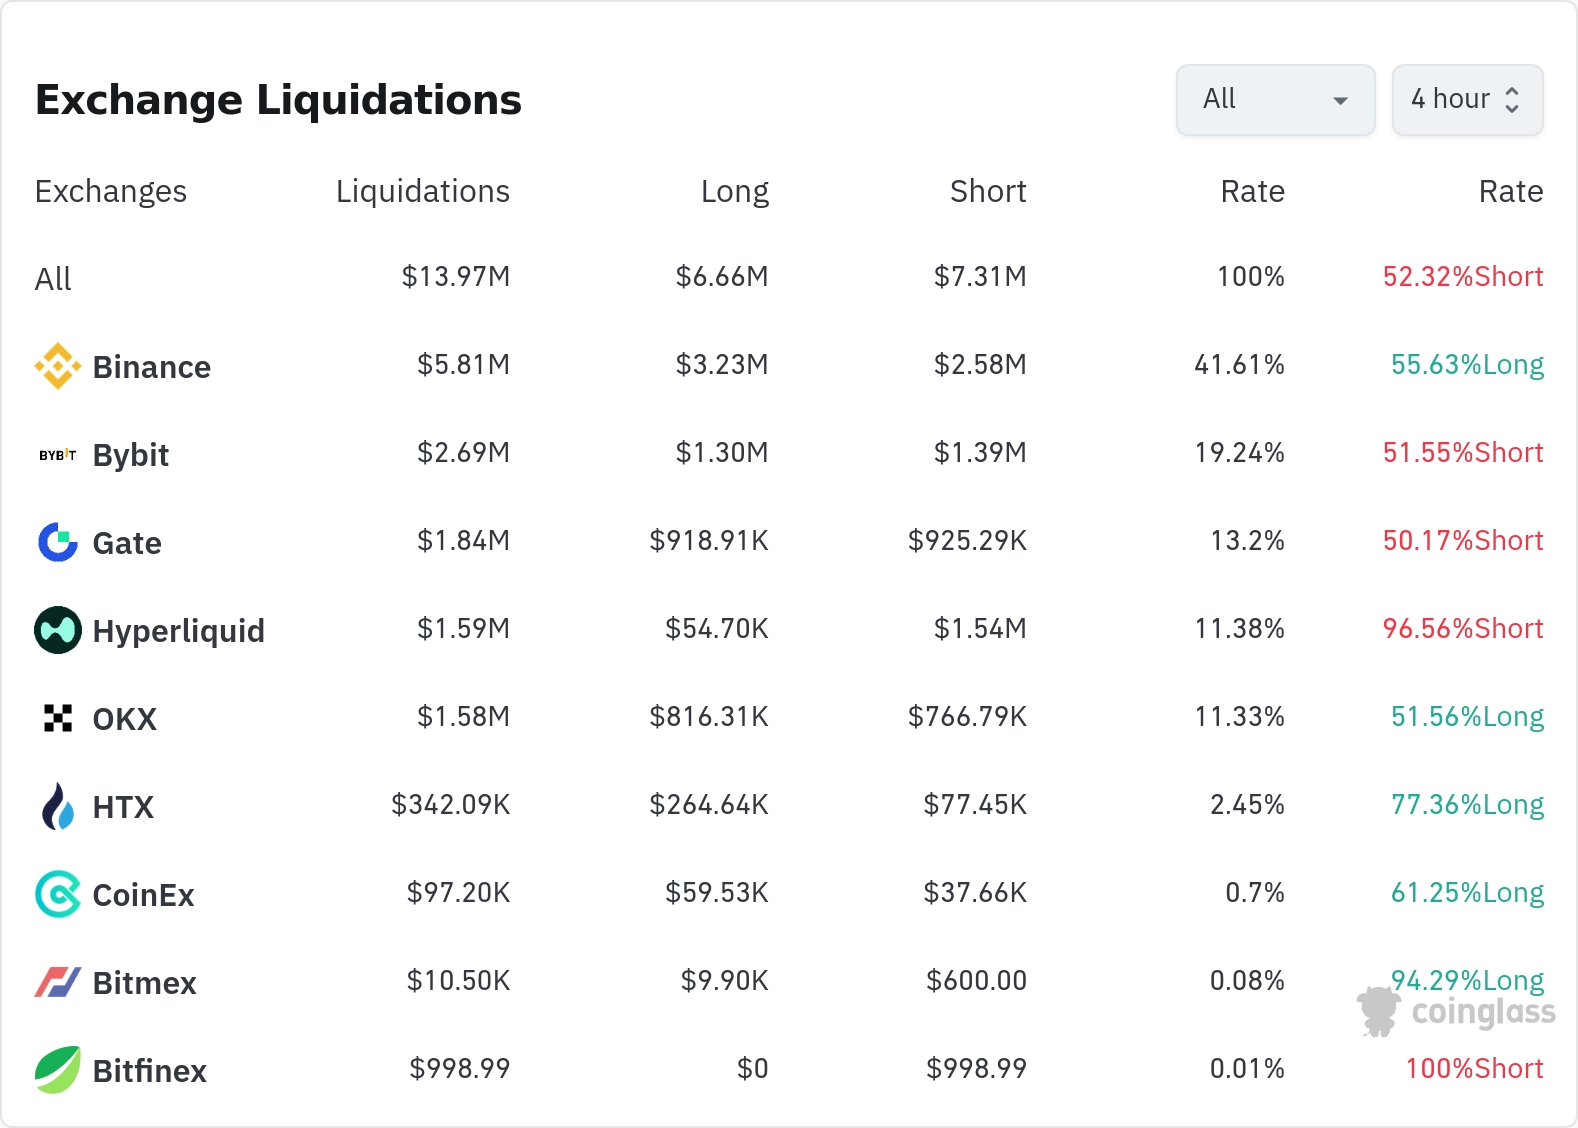Open the Hyperliquid exchange name link
This screenshot has height=1128, width=1578.
[178, 631]
